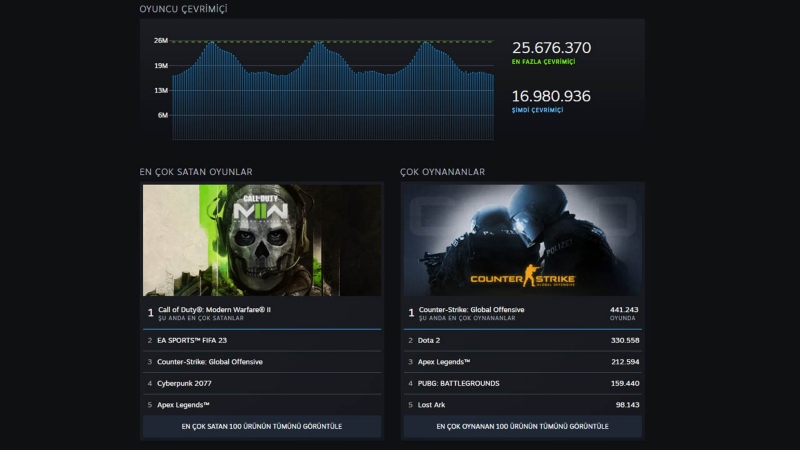Click the 16.980.936 currently online count
This screenshot has width=800, height=450.
click(551, 96)
